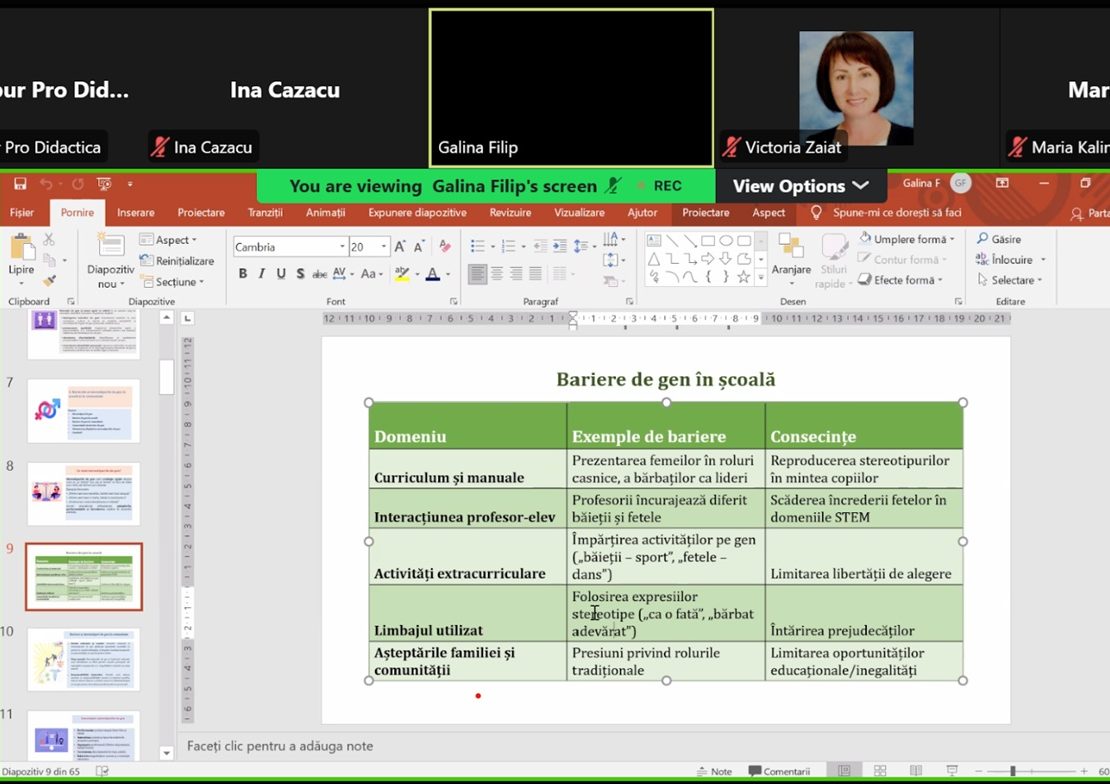1110x784 pixels.
Task: Open the Tranziții ribbon tab
Action: click(x=265, y=213)
